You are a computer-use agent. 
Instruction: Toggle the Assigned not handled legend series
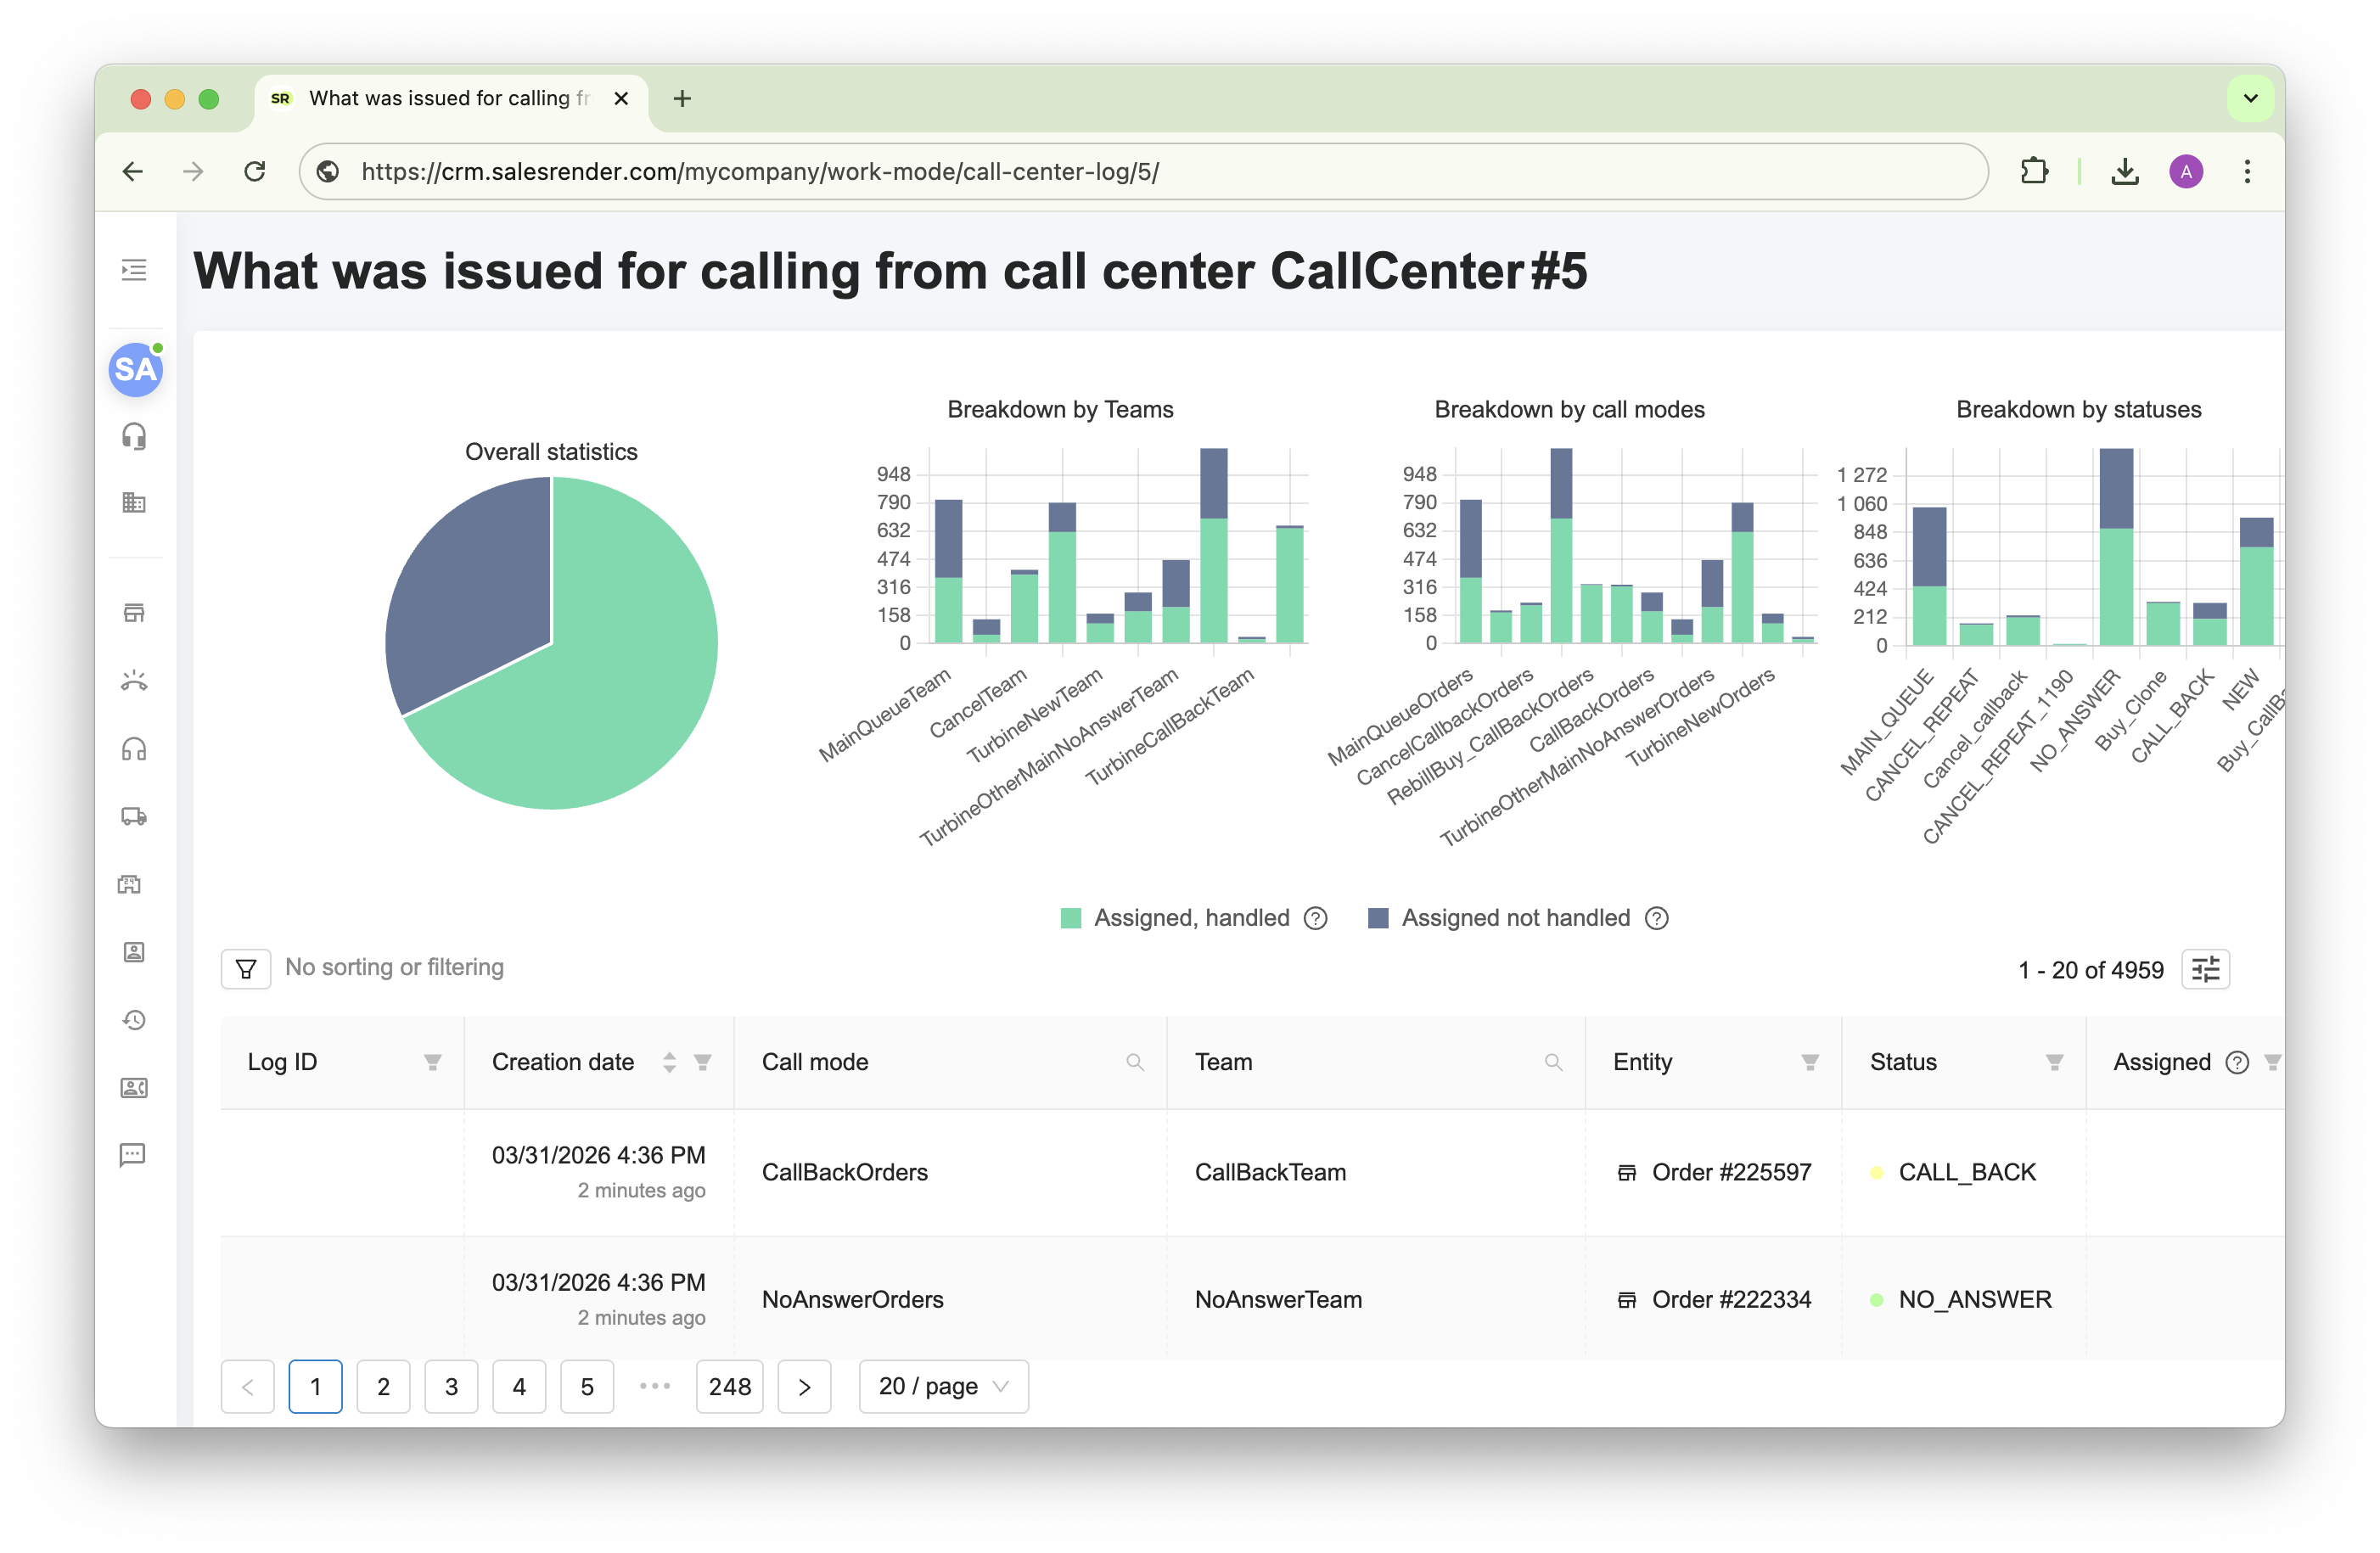click(1514, 918)
